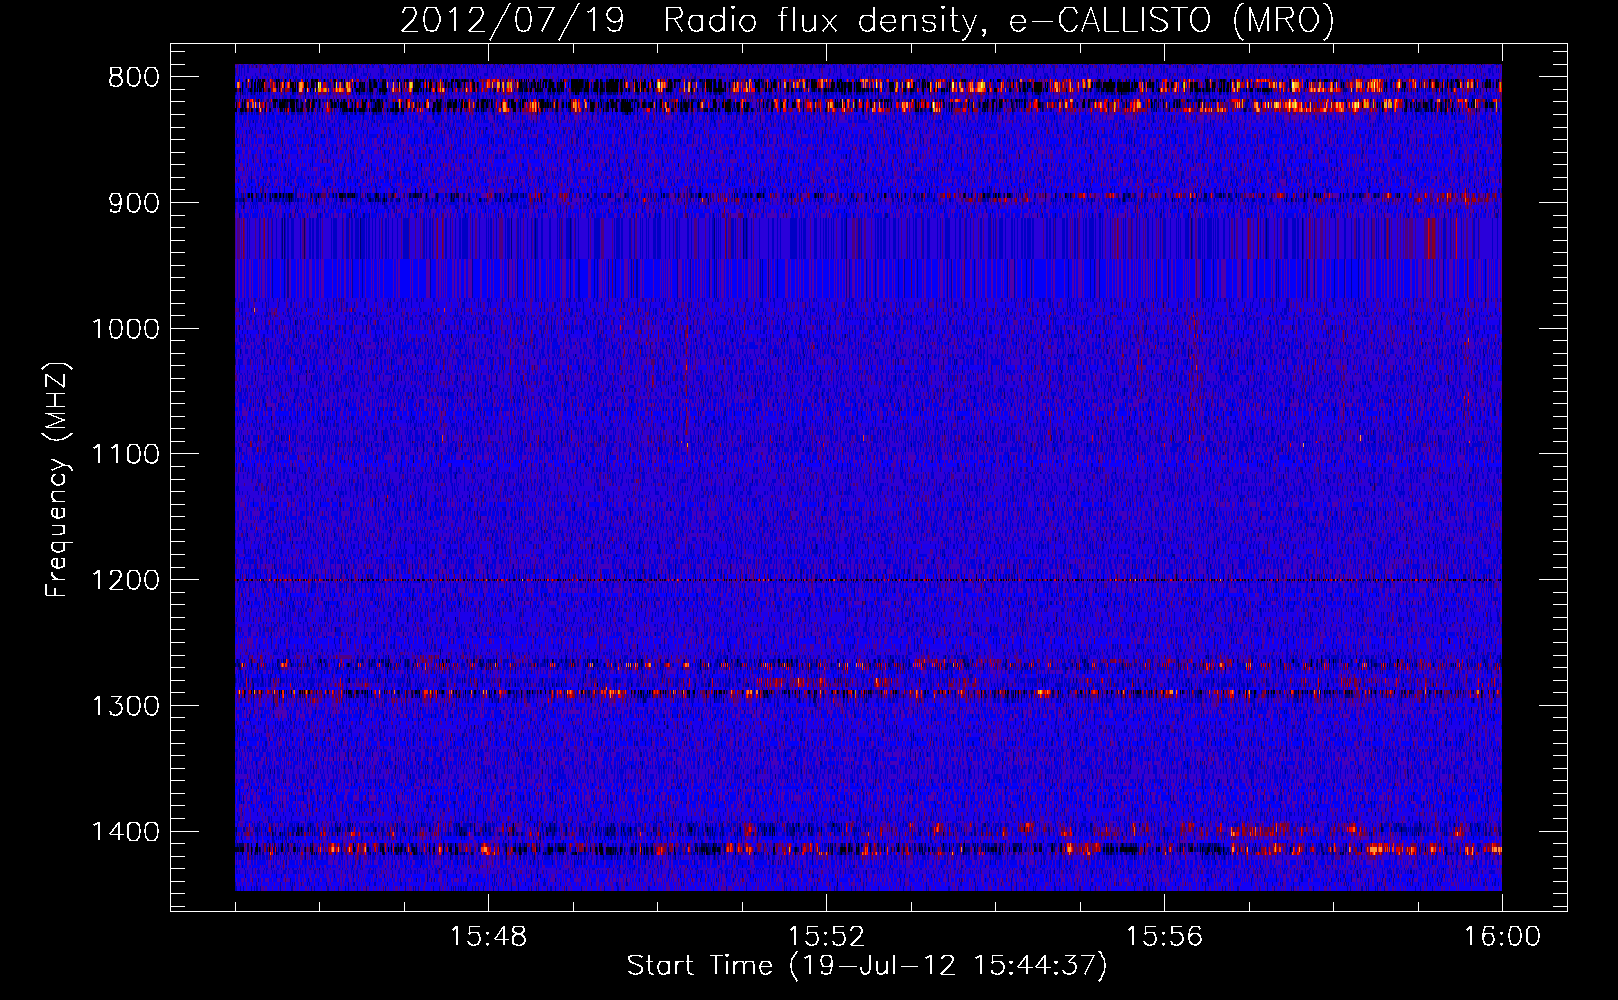Viewport: 1618px width, 1000px height.
Task: Click the 1400 frequency tick label
Action: click(125, 832)
